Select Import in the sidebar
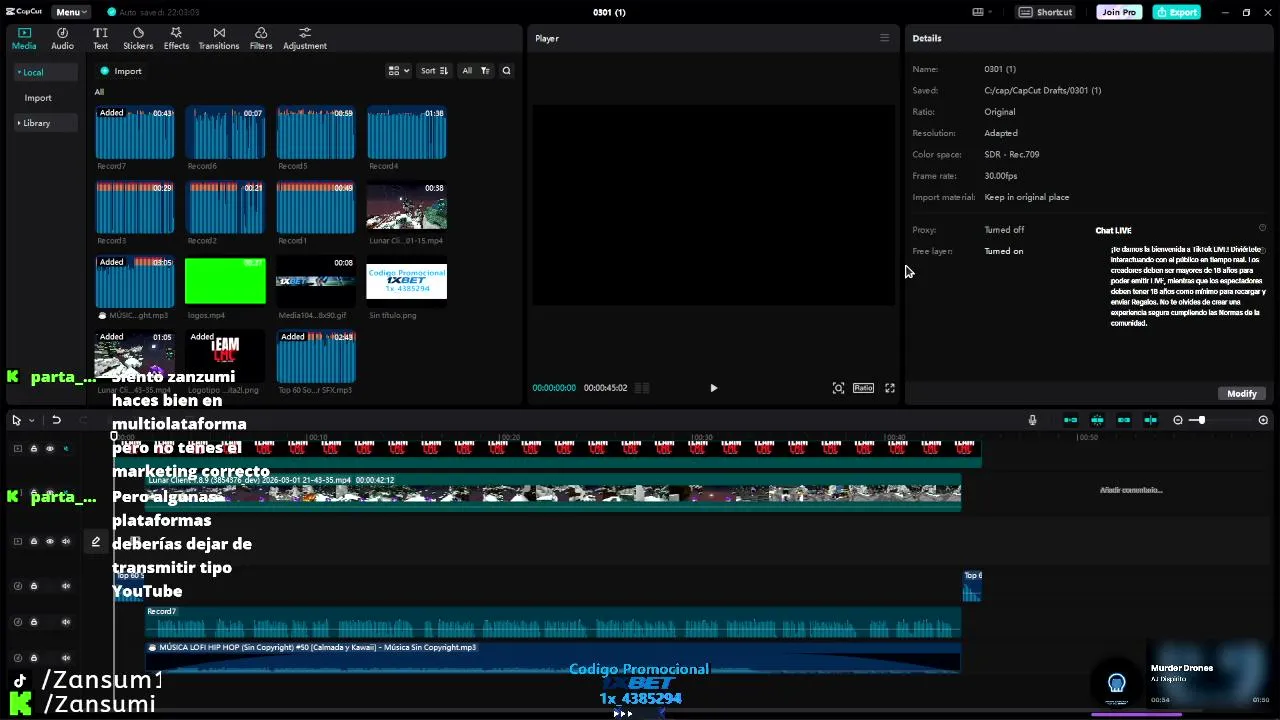 click(38, 98)
